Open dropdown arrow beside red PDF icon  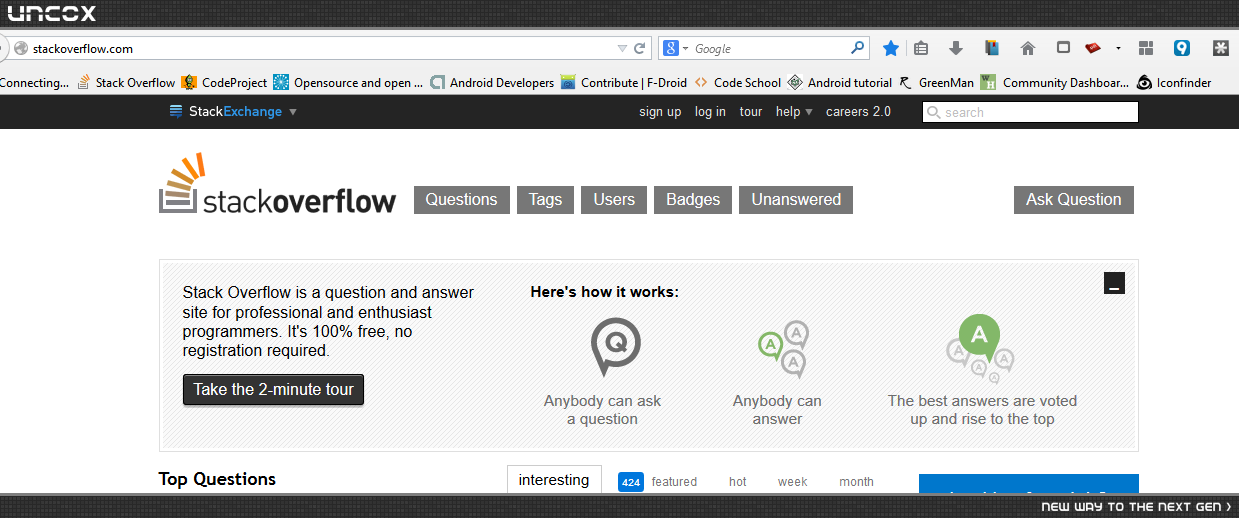click(x=1118, y=48)
